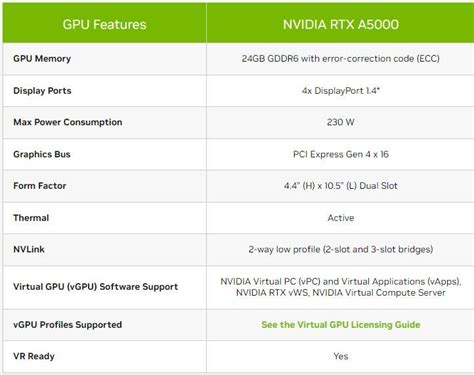This screenshot has height=375, width=474.
Task: Open the Virtual GPU Licensing Guide link
Action: 340,325
